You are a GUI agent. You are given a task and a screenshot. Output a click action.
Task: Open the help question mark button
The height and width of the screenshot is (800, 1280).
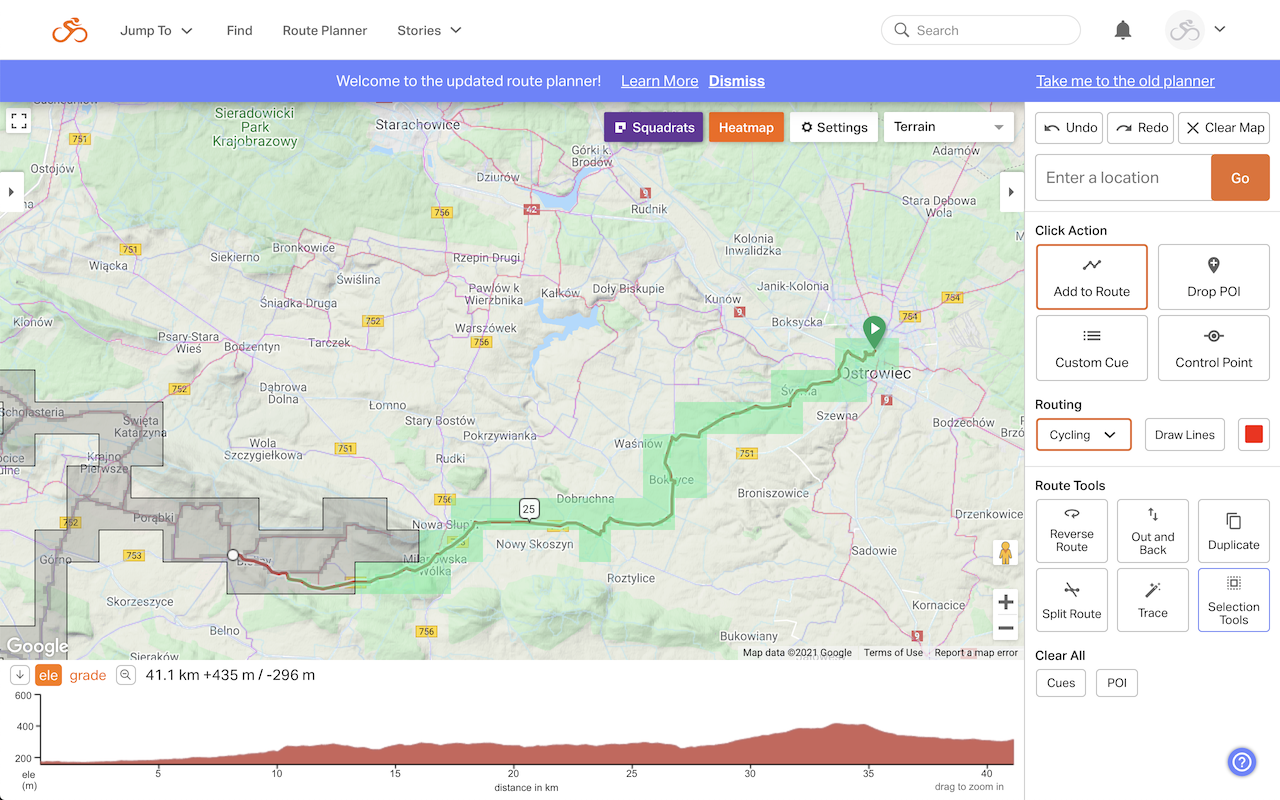pos(1242,762)
